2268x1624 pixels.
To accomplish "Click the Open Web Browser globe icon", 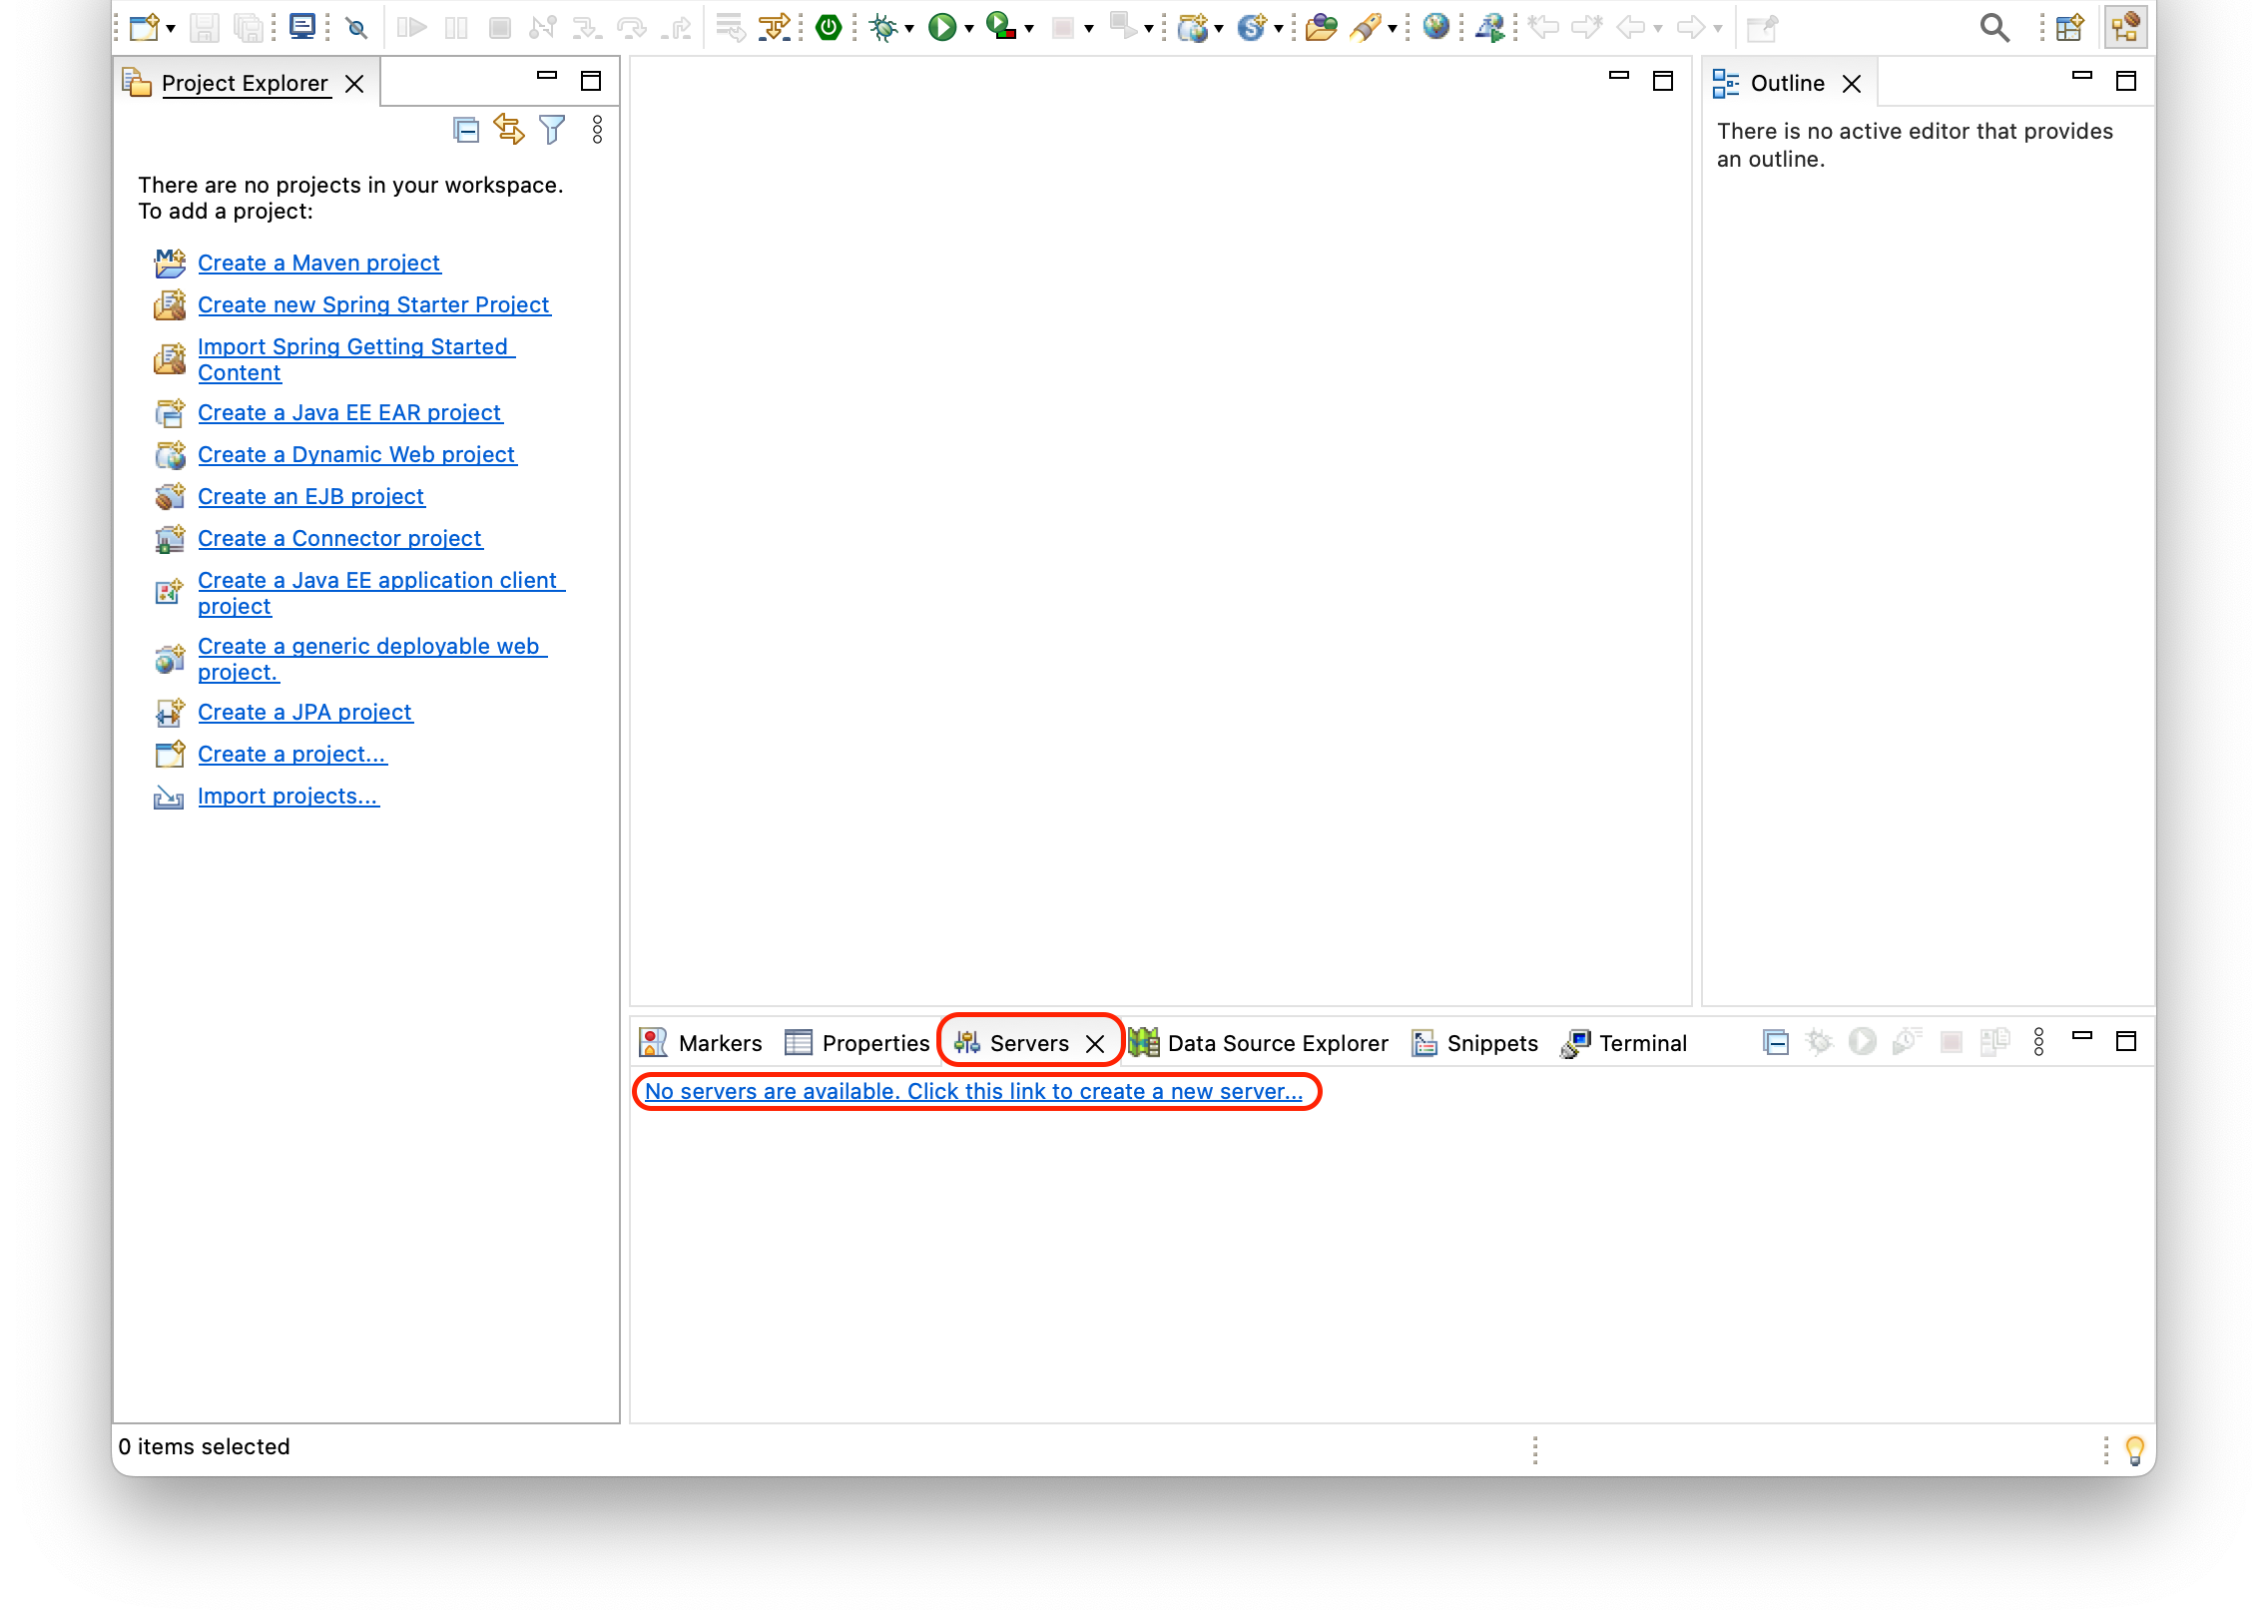I will tap(1436, 27).
